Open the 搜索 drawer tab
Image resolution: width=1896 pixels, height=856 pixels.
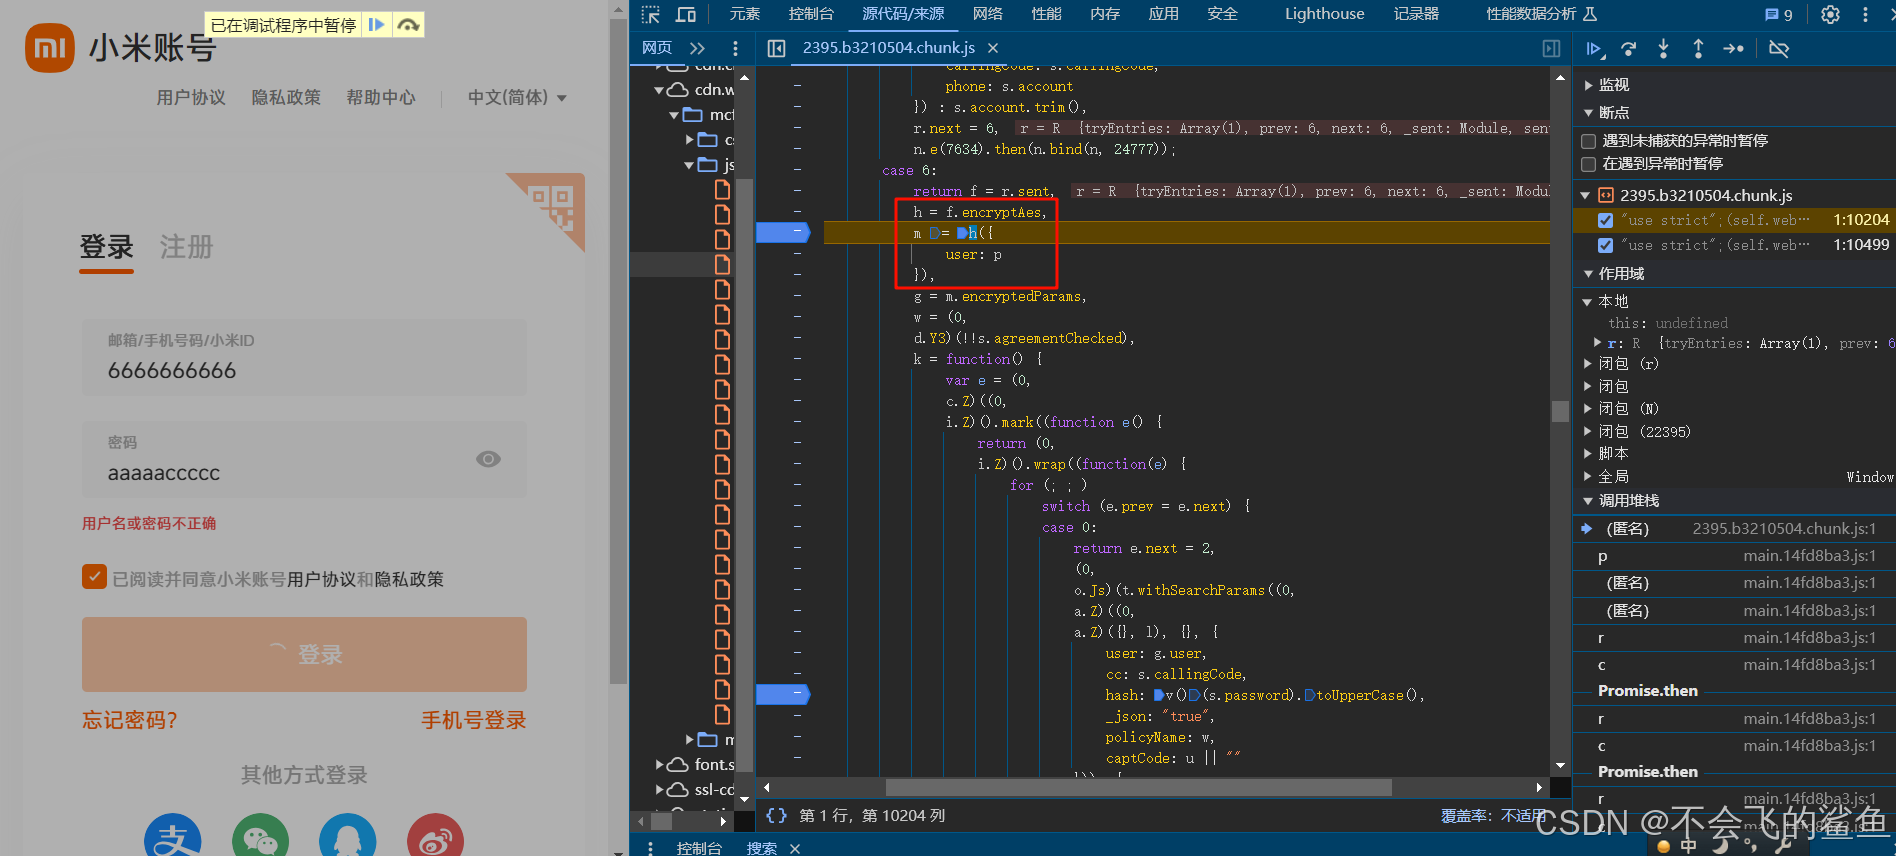762,848
